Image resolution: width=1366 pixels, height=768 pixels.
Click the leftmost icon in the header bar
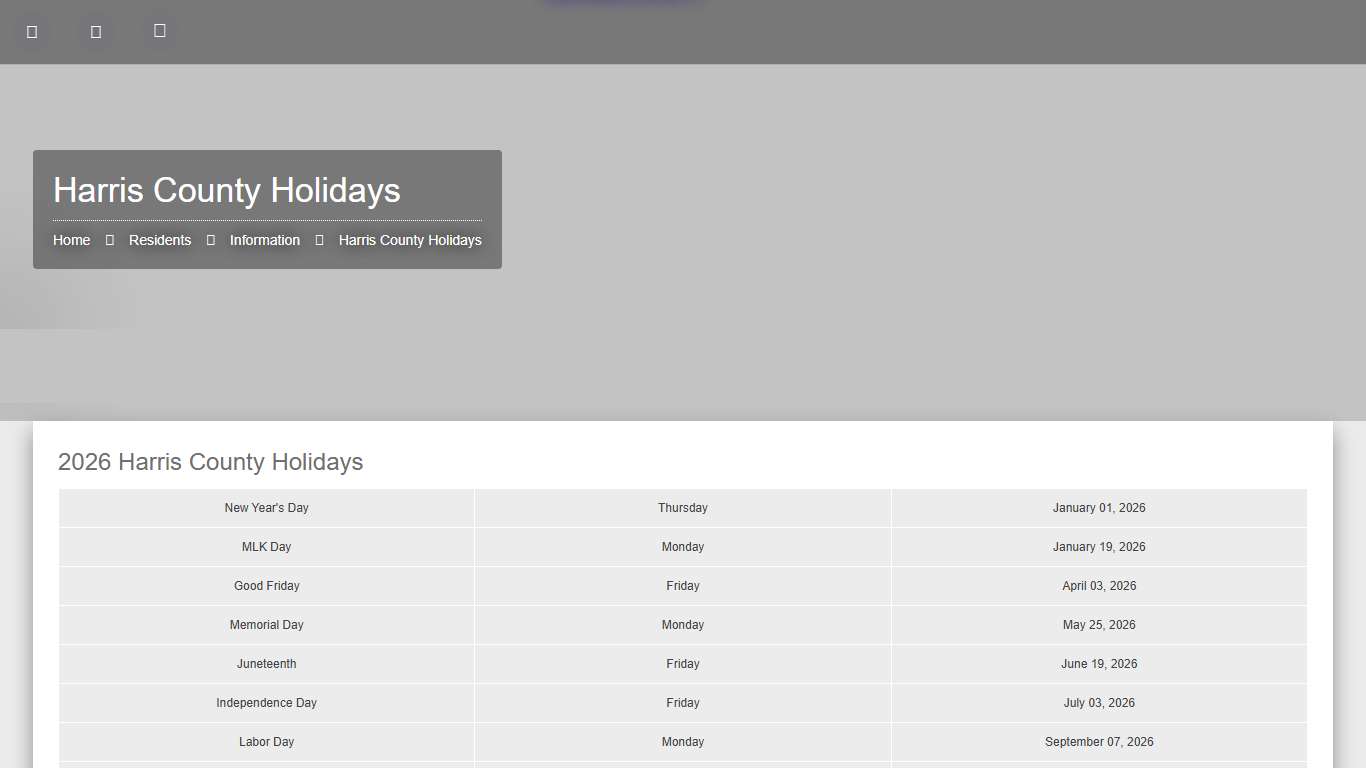pos(32,32)
